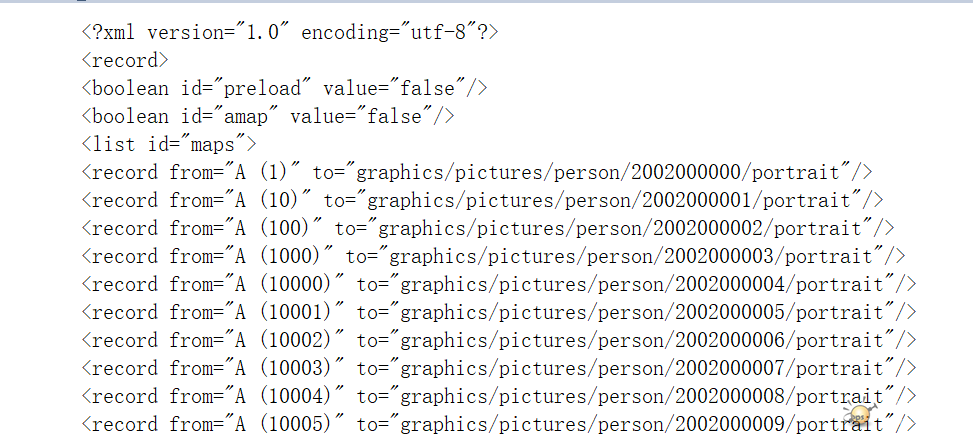Click the utf-8 encoding value
Viewport: 973px width, 436px height.
(438, 32)
